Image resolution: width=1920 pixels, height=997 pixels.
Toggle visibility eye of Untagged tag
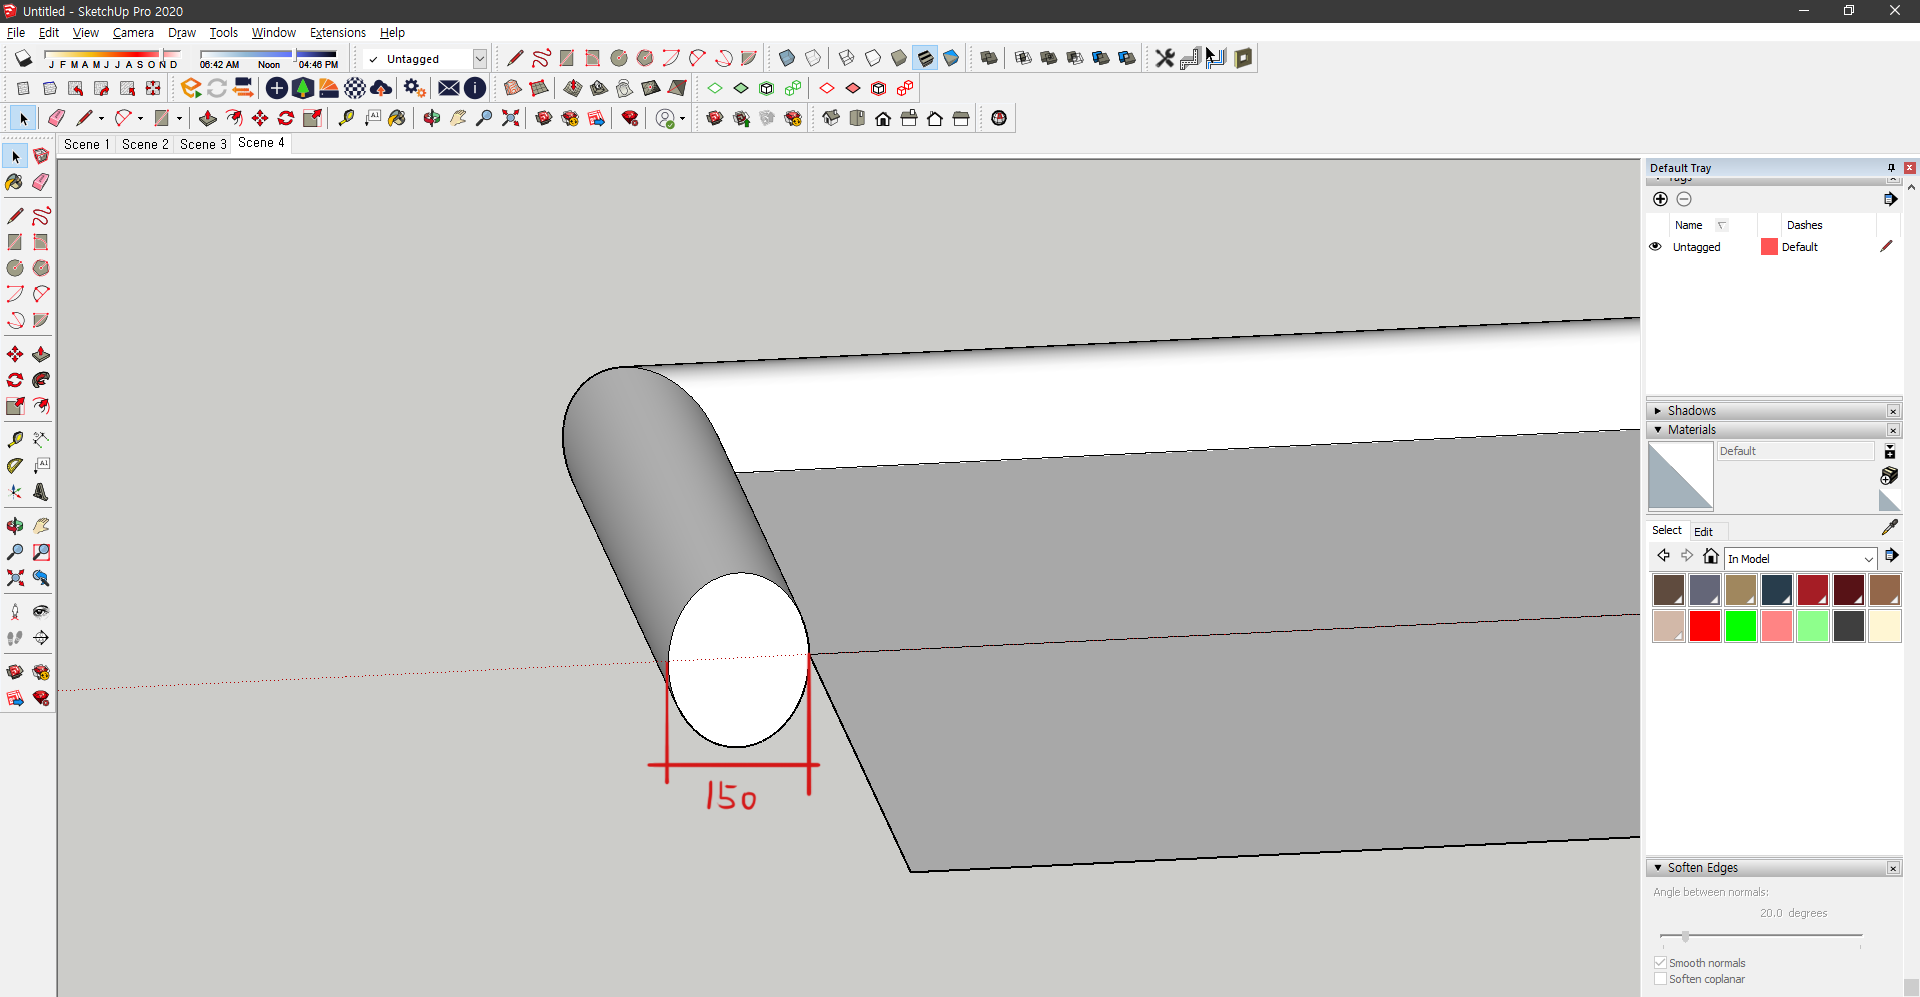click(x=1655, y=246)
